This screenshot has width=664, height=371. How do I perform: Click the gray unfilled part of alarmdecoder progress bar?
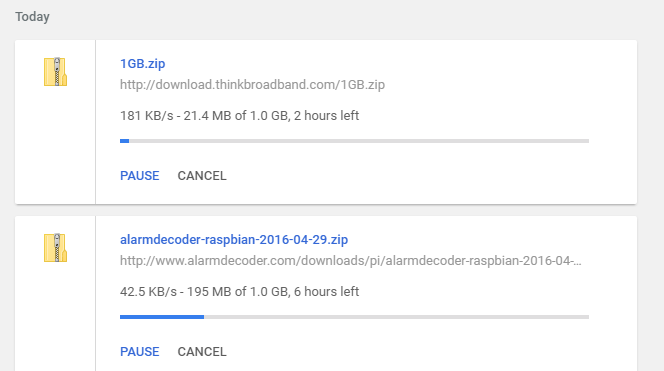coord(396,317)
